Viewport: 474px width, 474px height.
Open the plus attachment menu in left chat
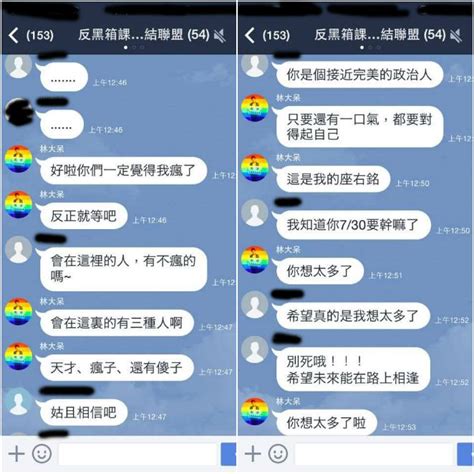point(16,454)
